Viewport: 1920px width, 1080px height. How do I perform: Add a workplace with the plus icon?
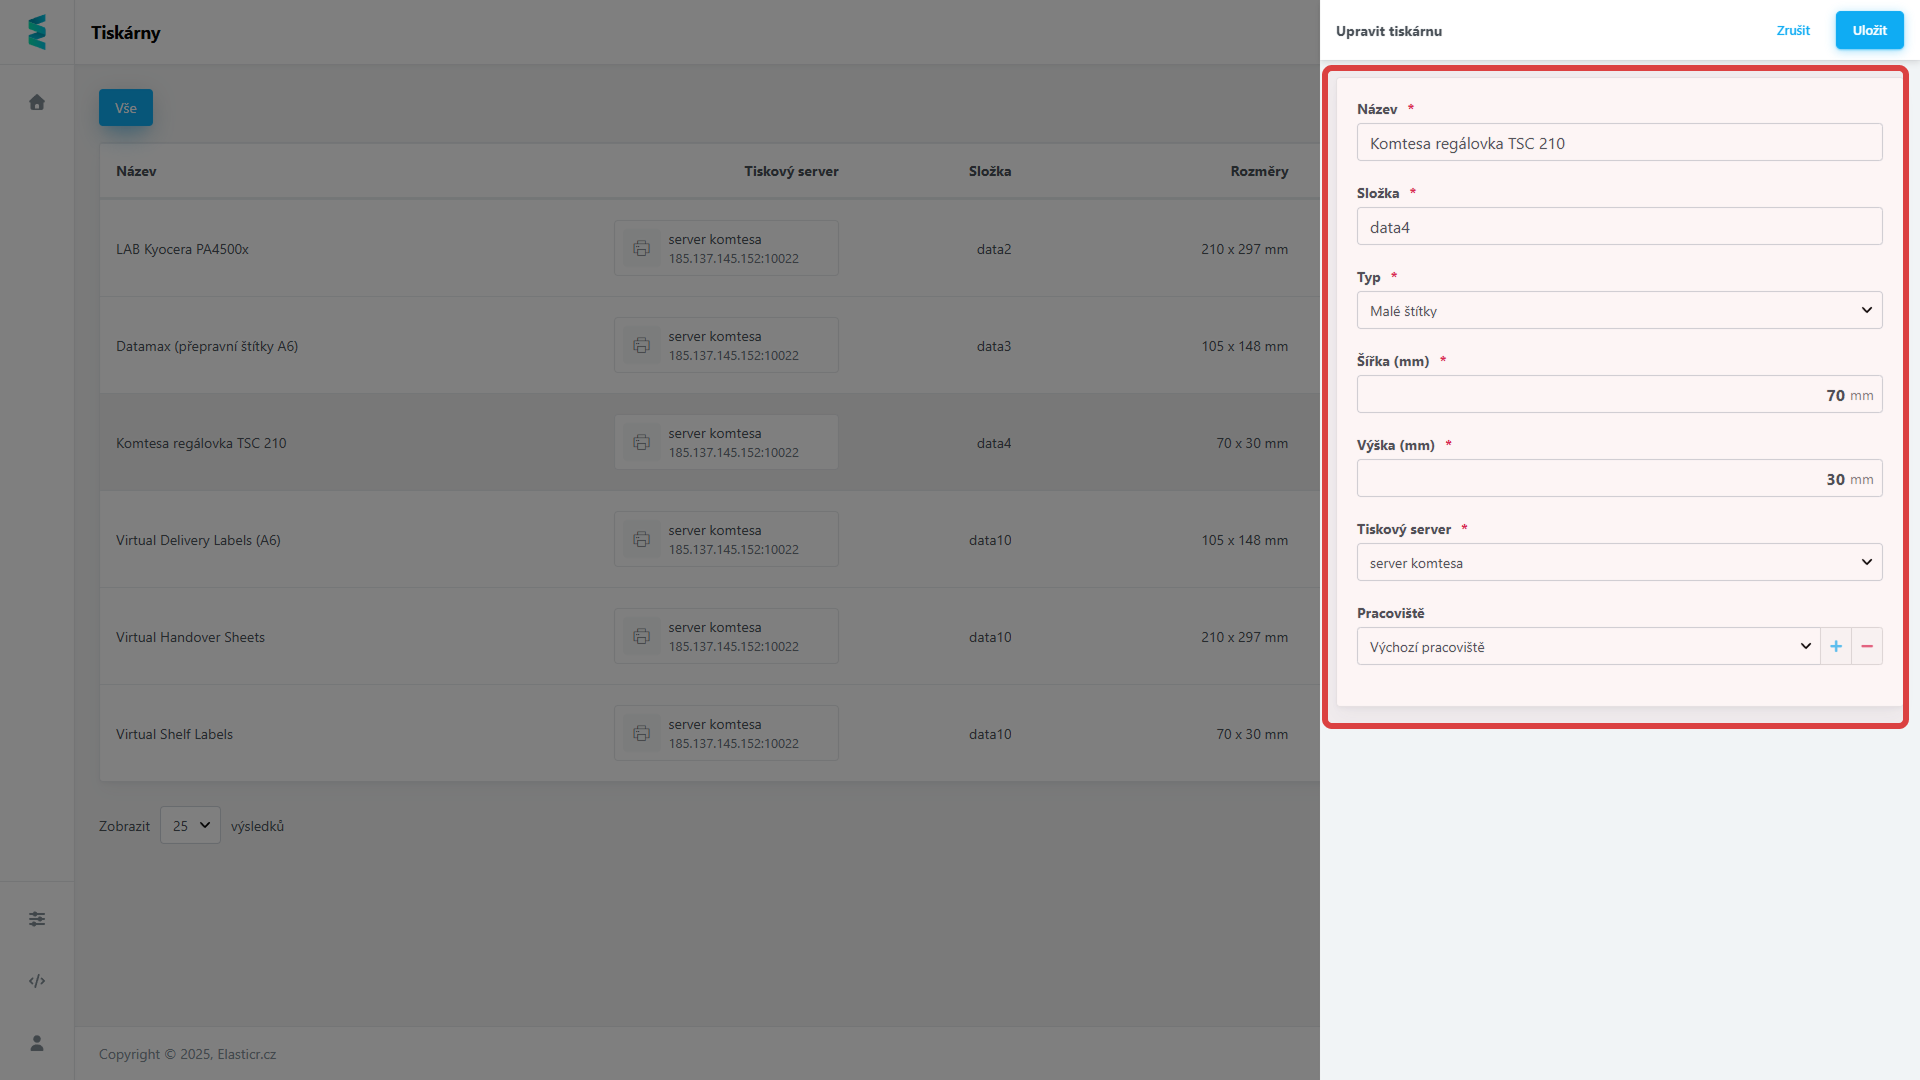click(x=1836, y=646)
